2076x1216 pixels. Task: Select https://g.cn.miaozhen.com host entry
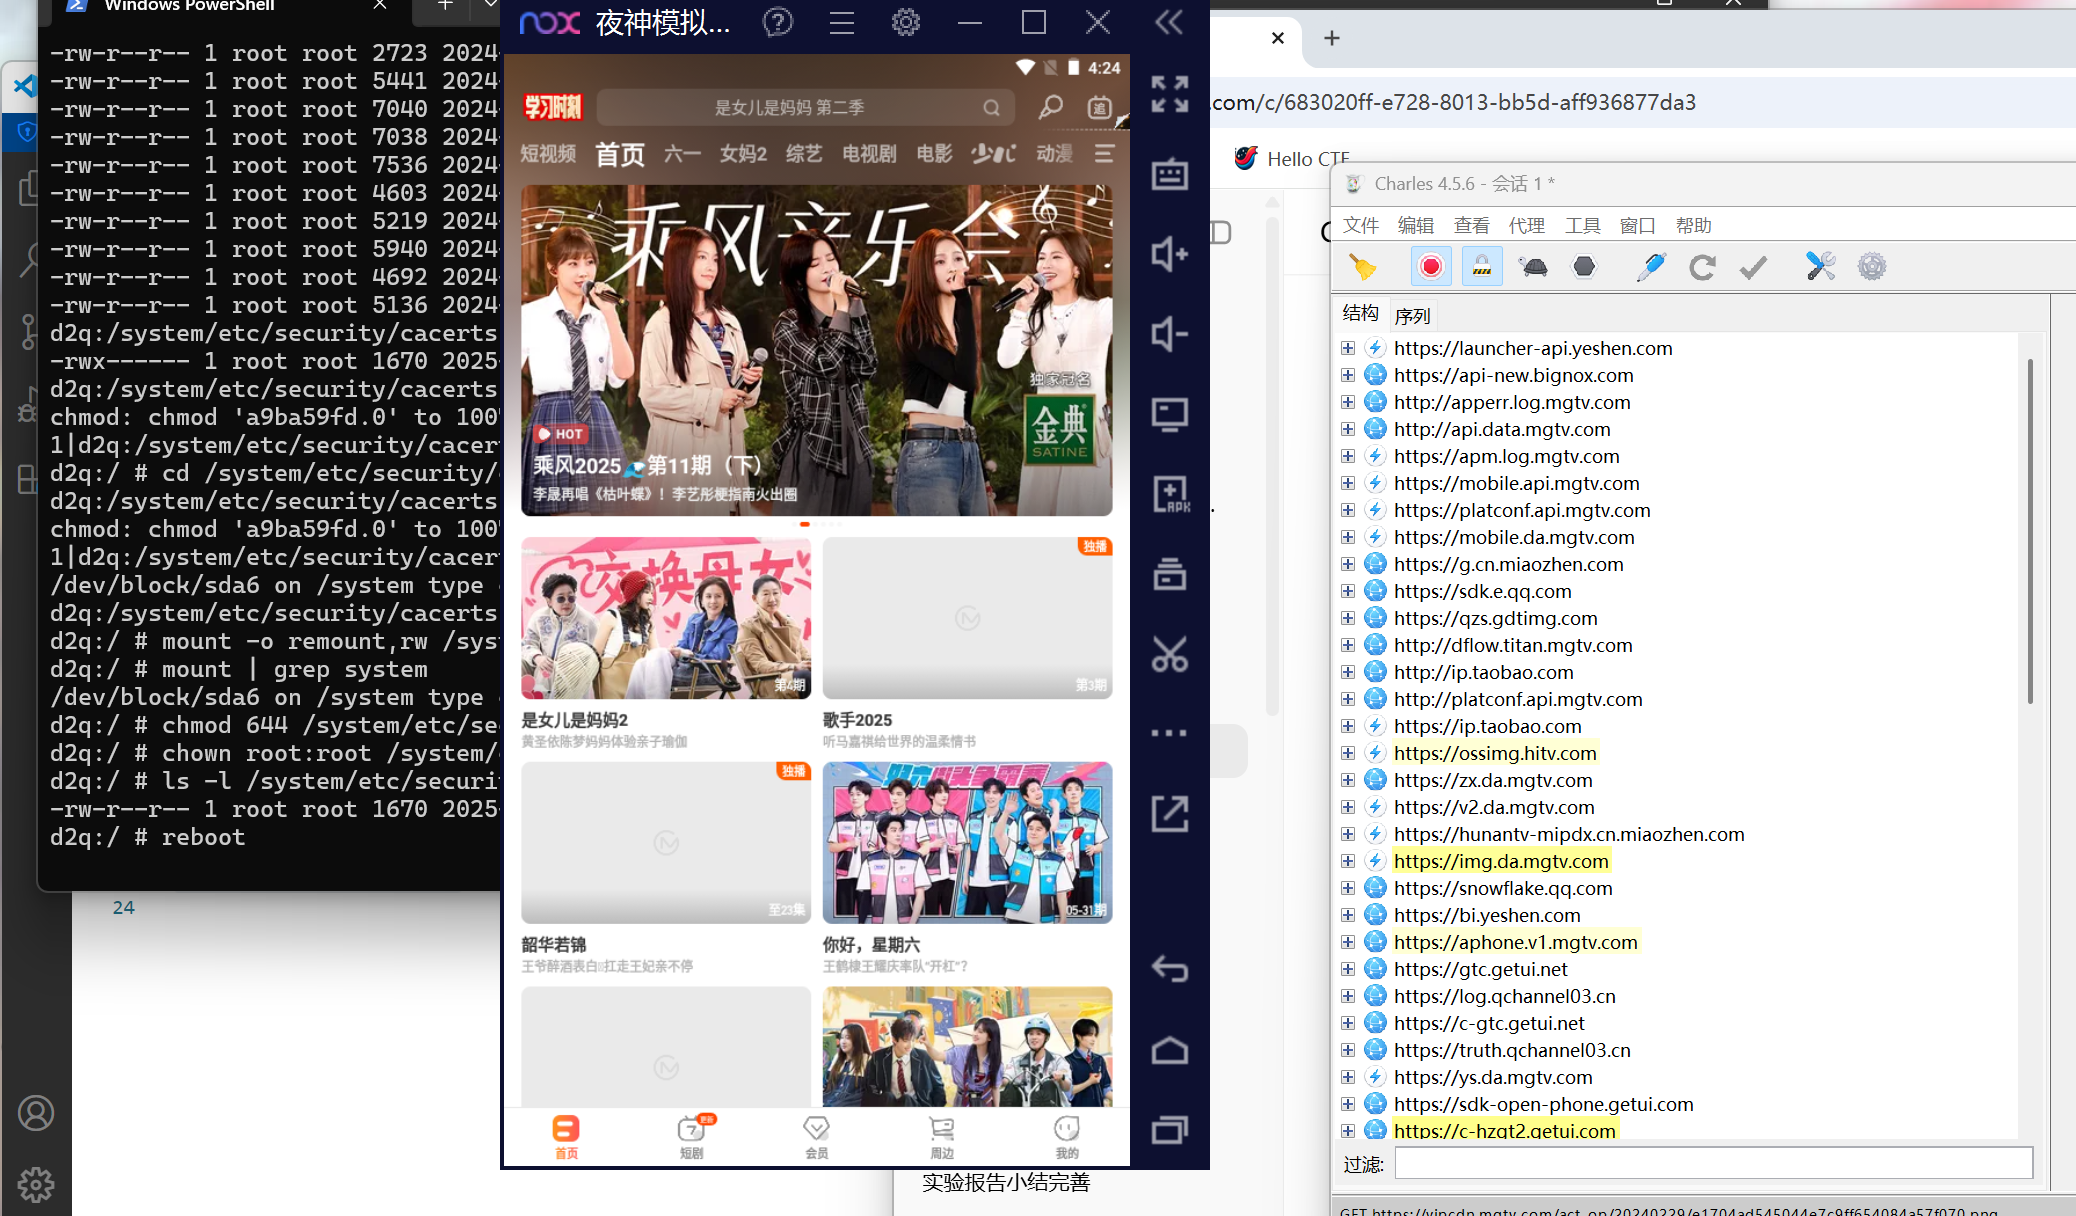point(1508,564)
